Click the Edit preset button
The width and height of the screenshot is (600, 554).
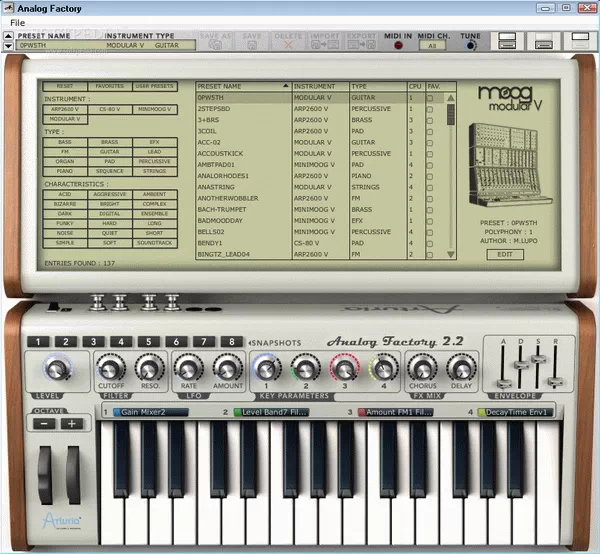pyautogui.click(x=505, y=254)
